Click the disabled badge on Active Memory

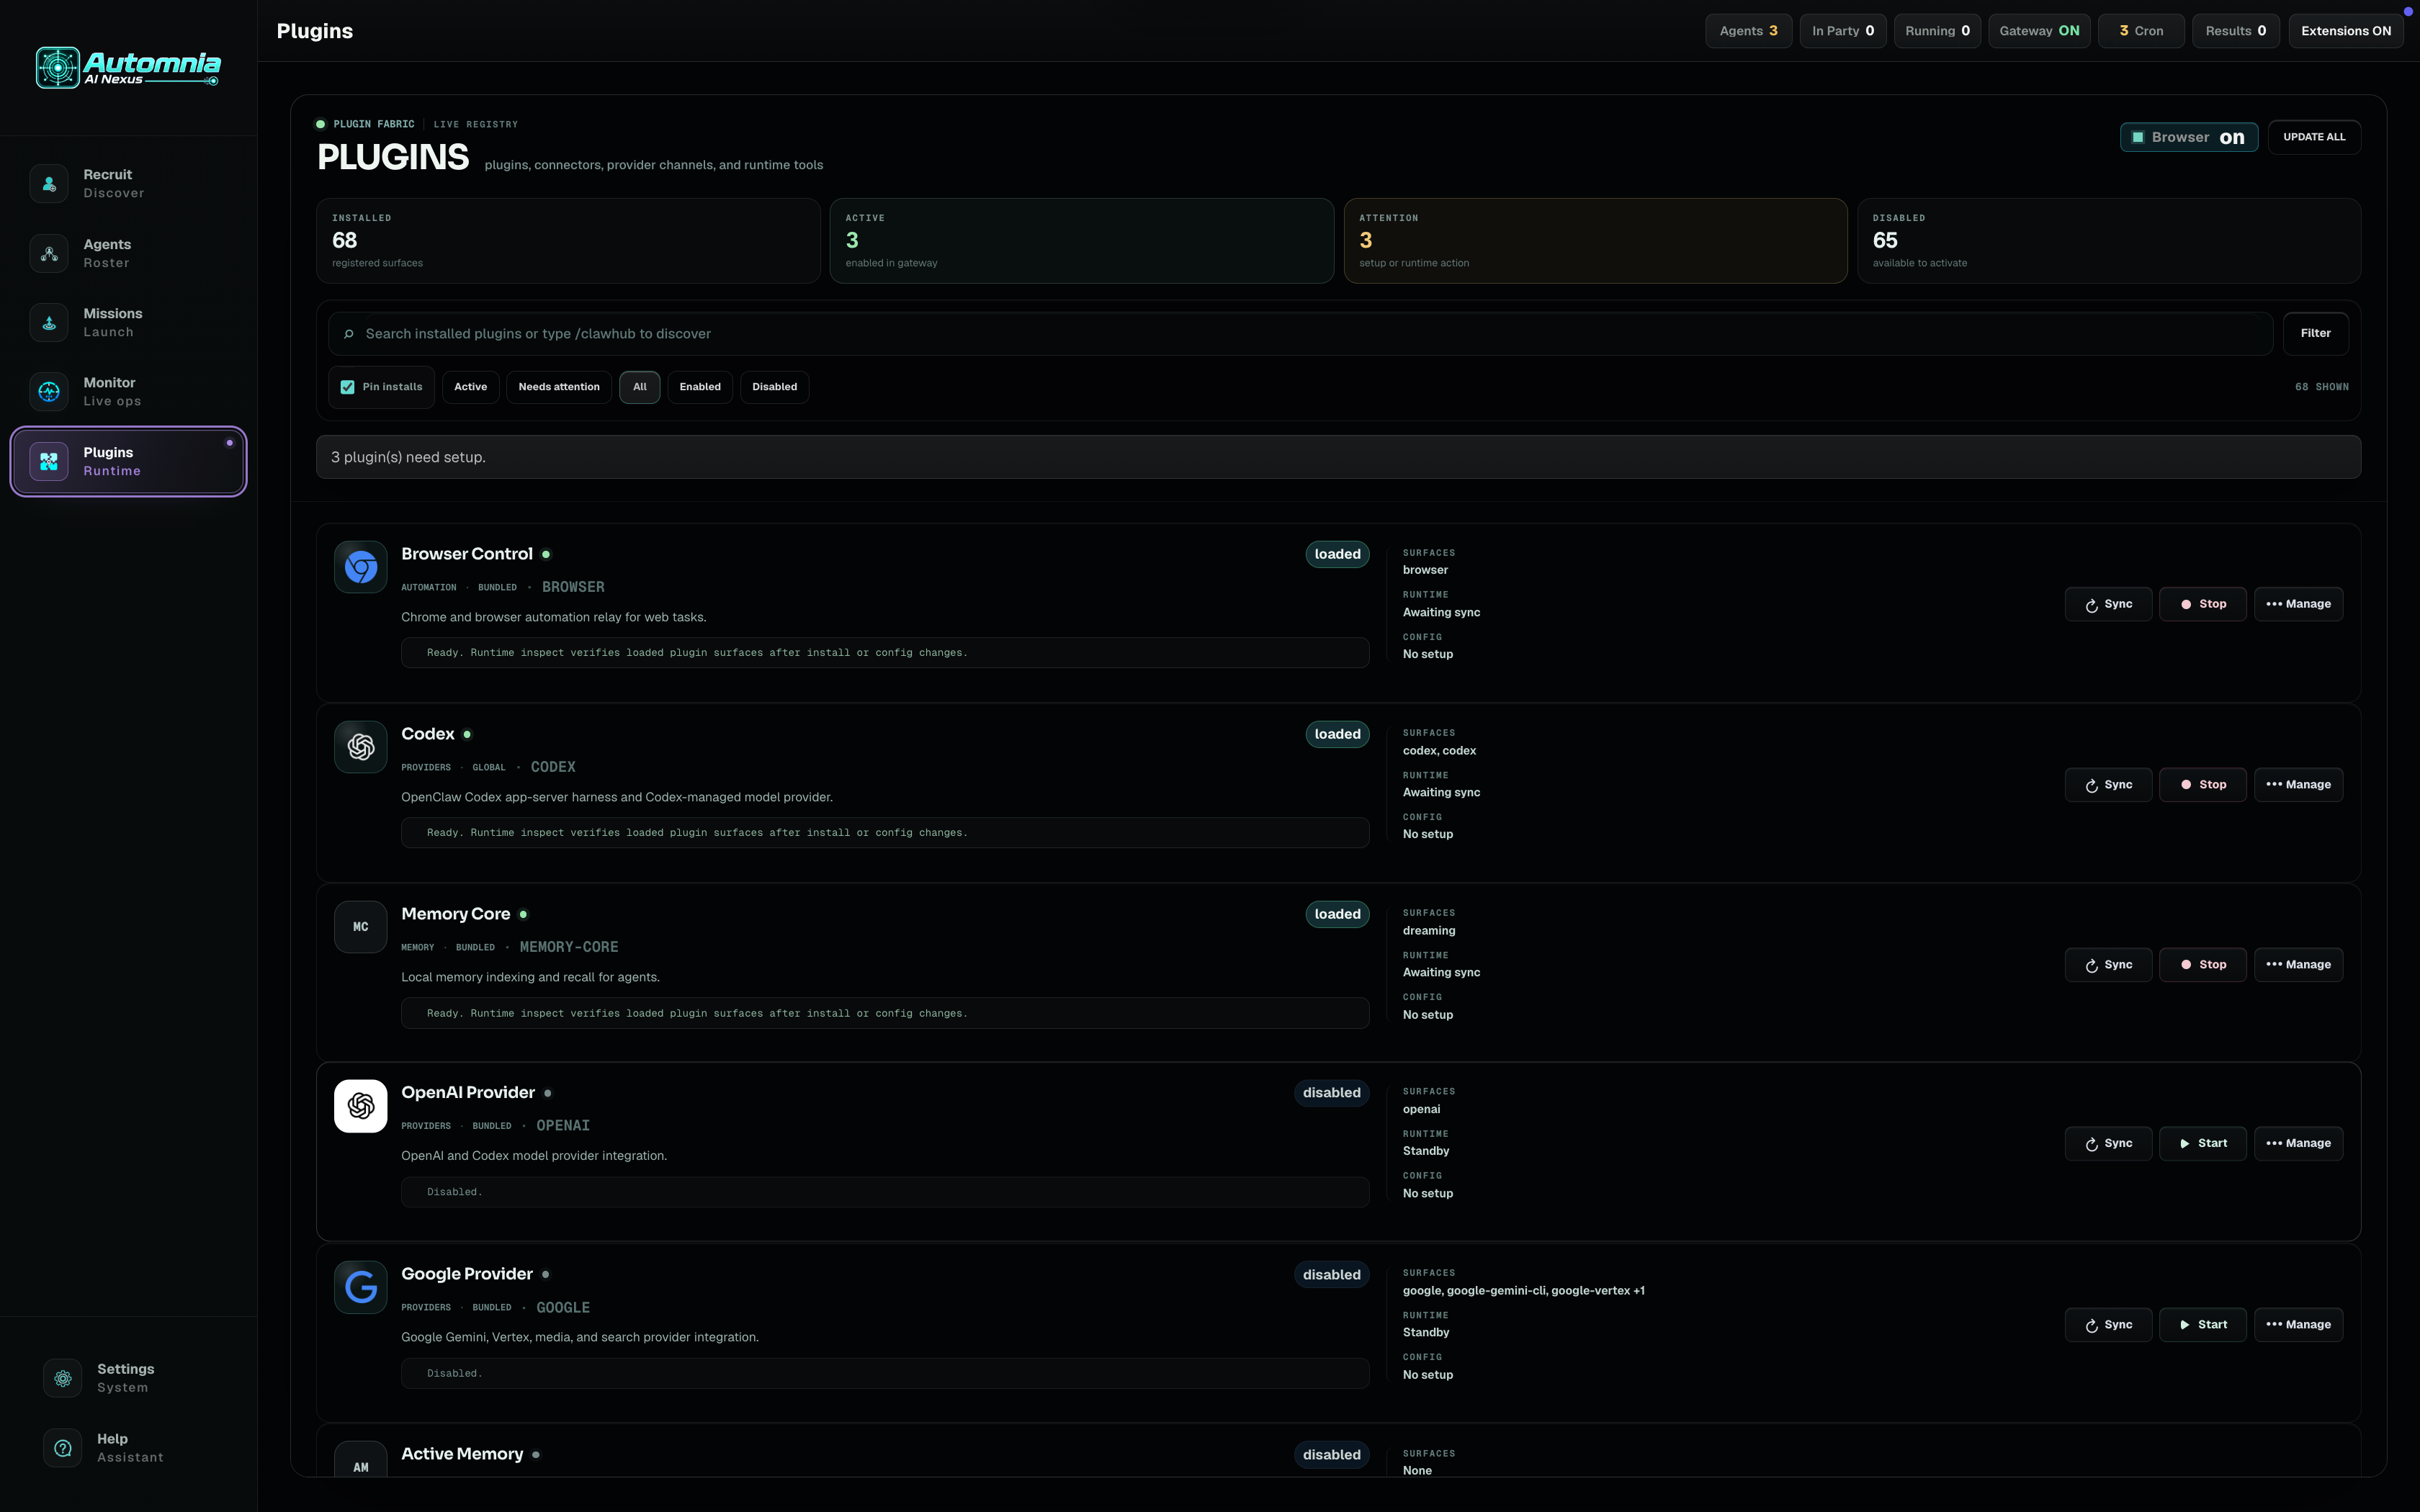[1331, 1455]
